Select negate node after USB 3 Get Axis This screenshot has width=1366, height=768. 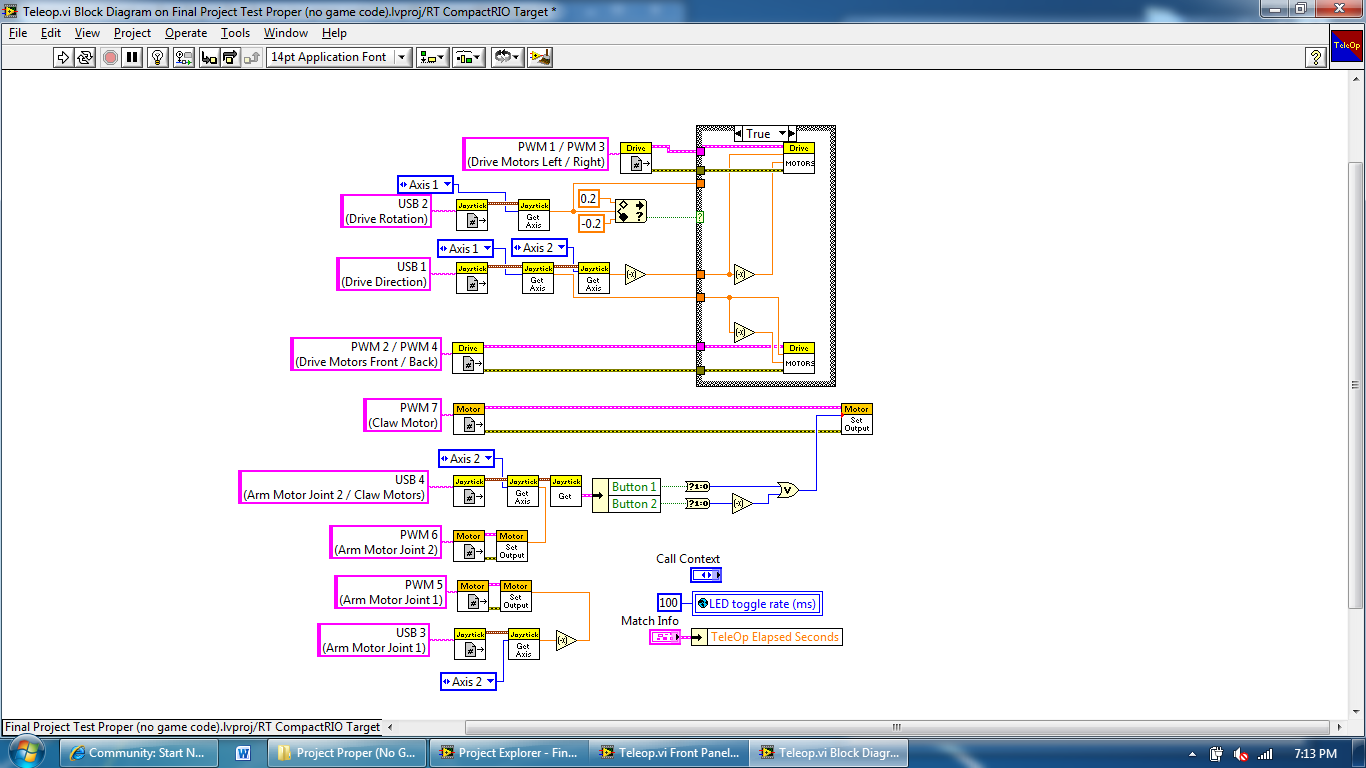pos(566,640)
